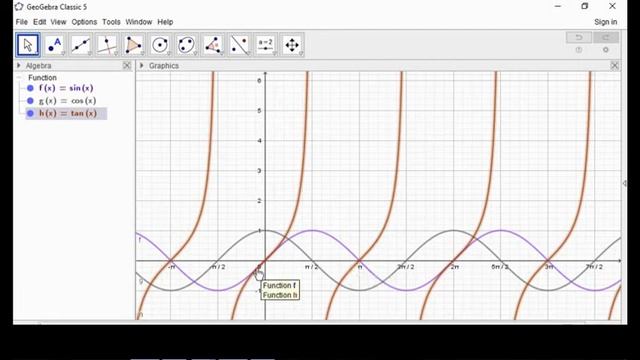The height and width of the screenshot is (360, 640).
Task: Click the Algebra panel title
Action: pyautogui.click(x=38, y=66)
